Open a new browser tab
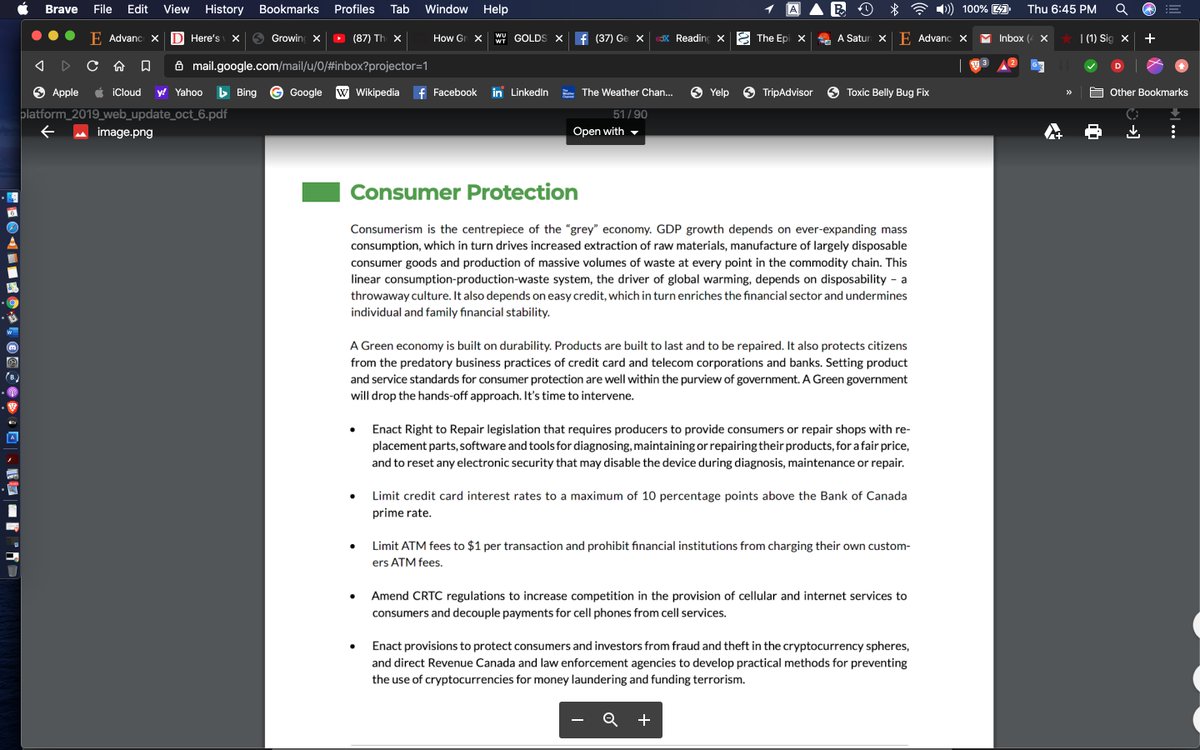 click(1150, 38)
